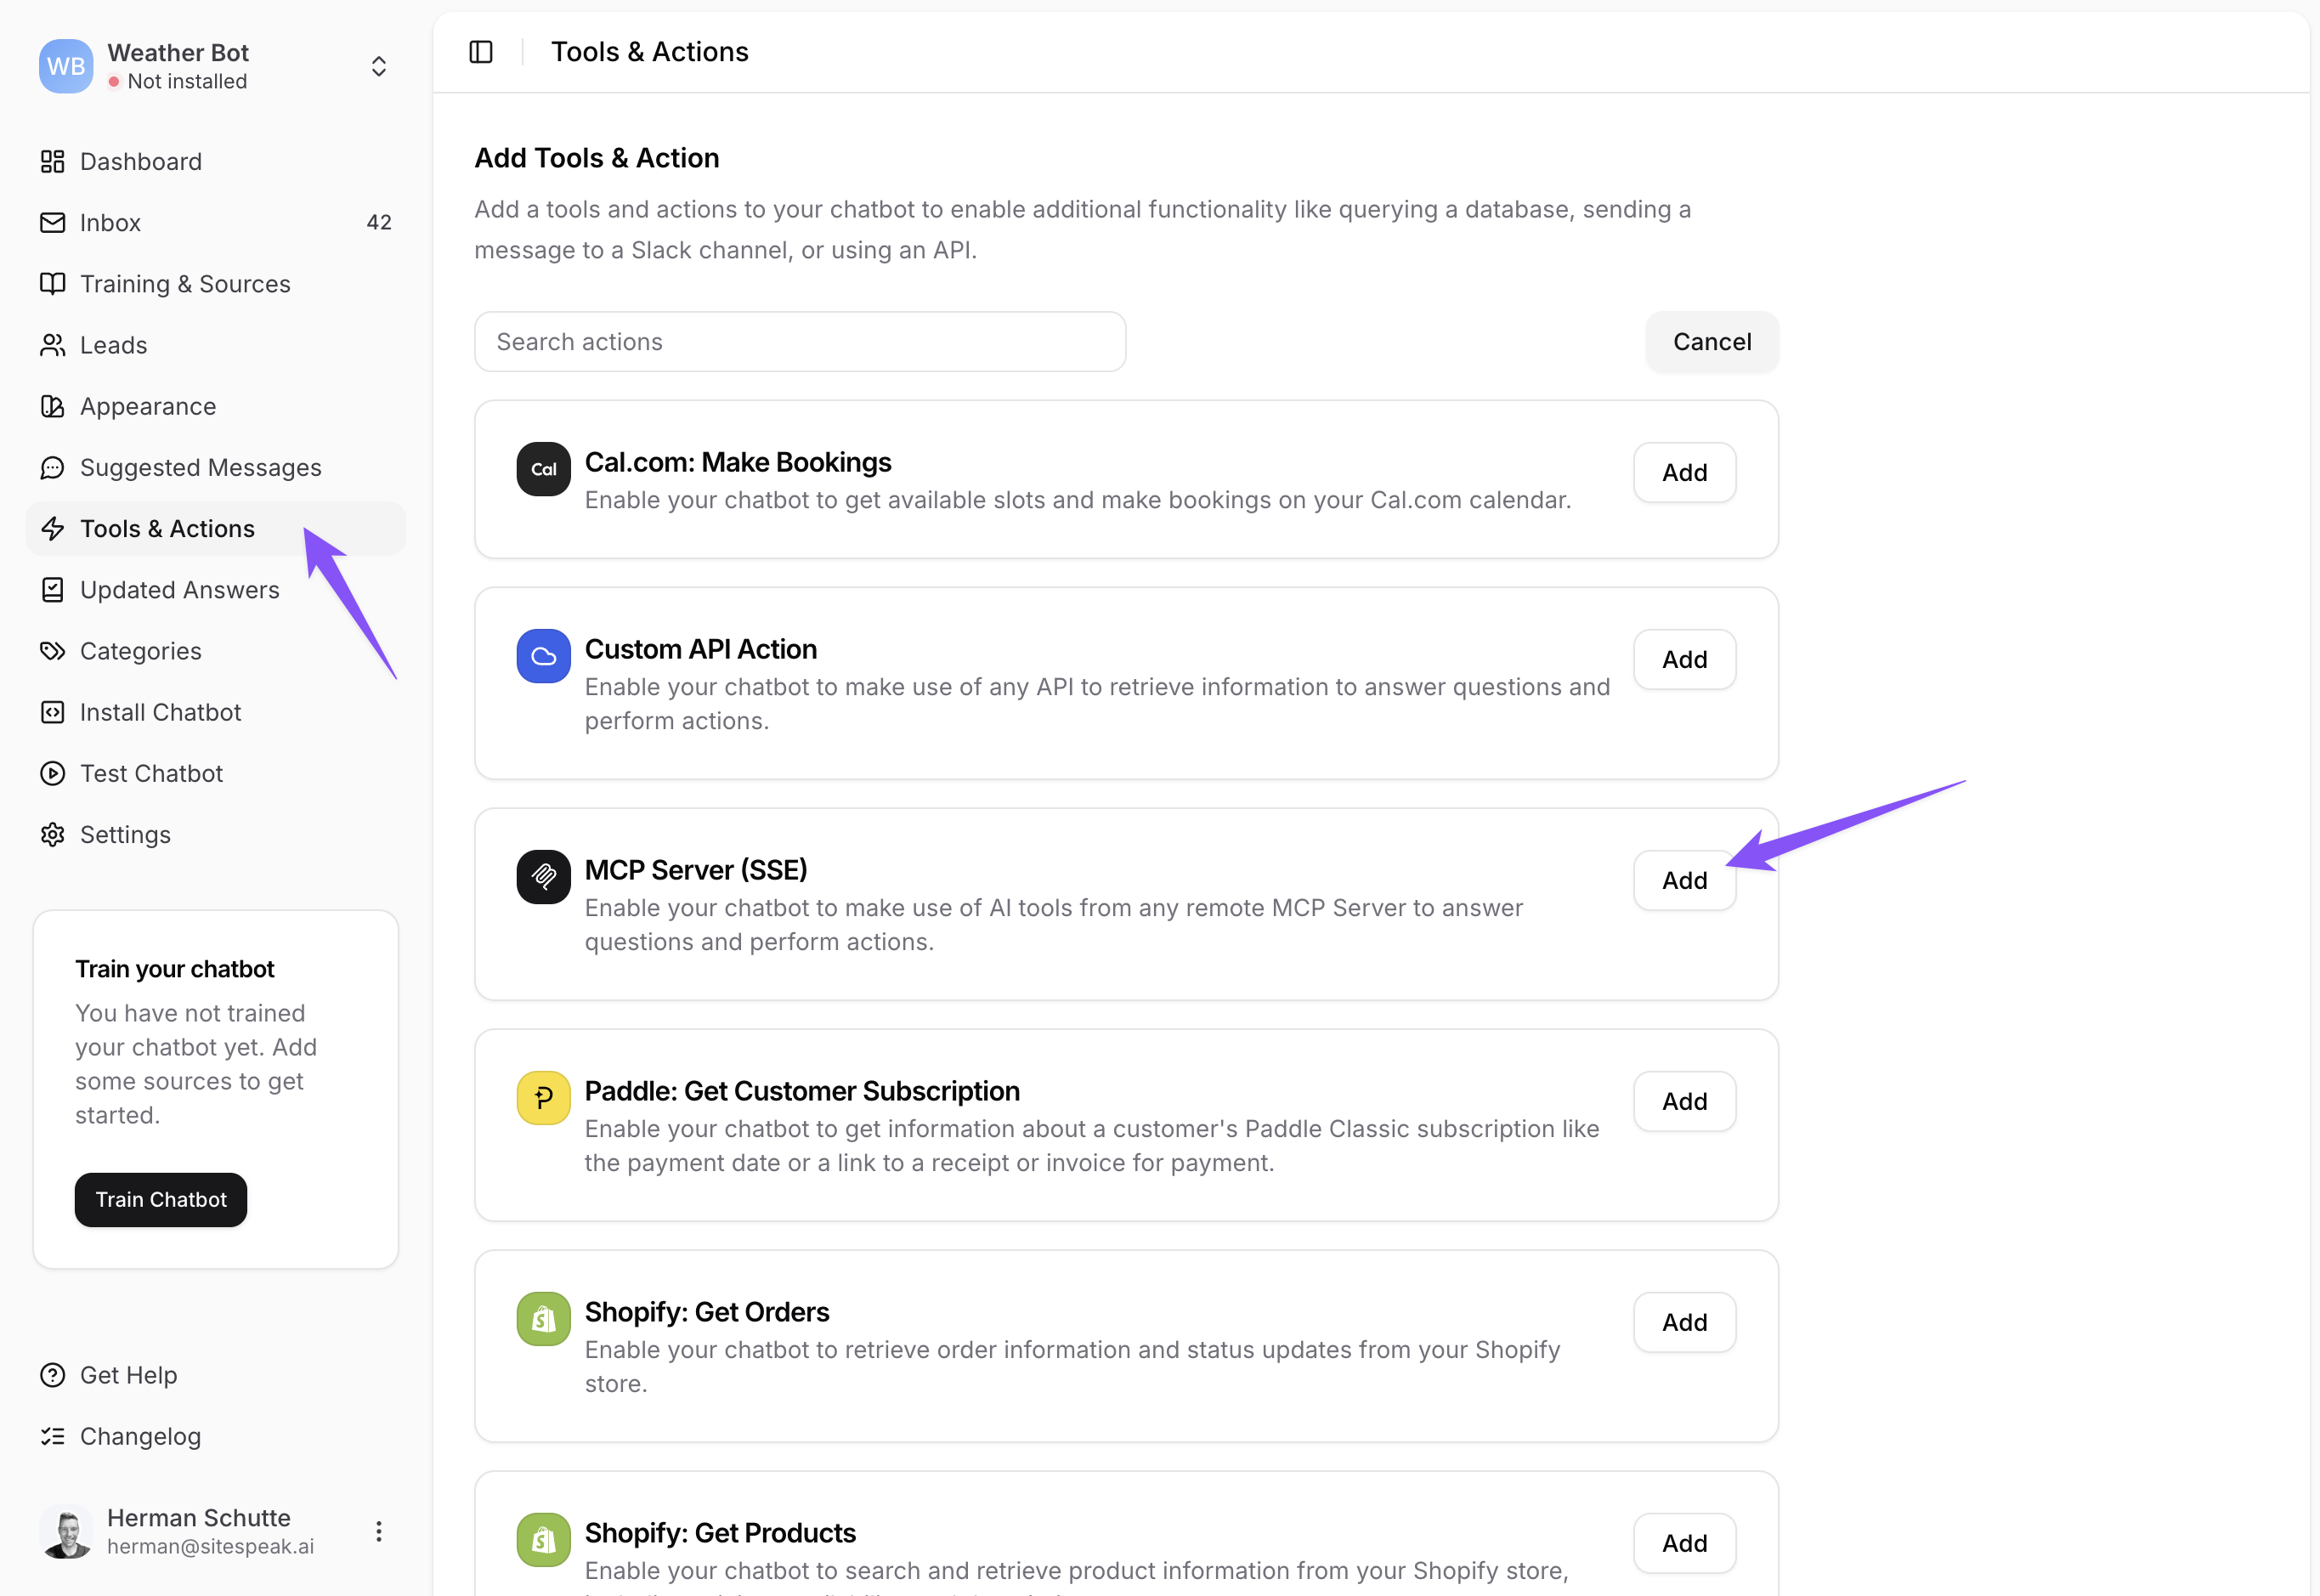Focus the Search actions field

[x=800, y=342]
